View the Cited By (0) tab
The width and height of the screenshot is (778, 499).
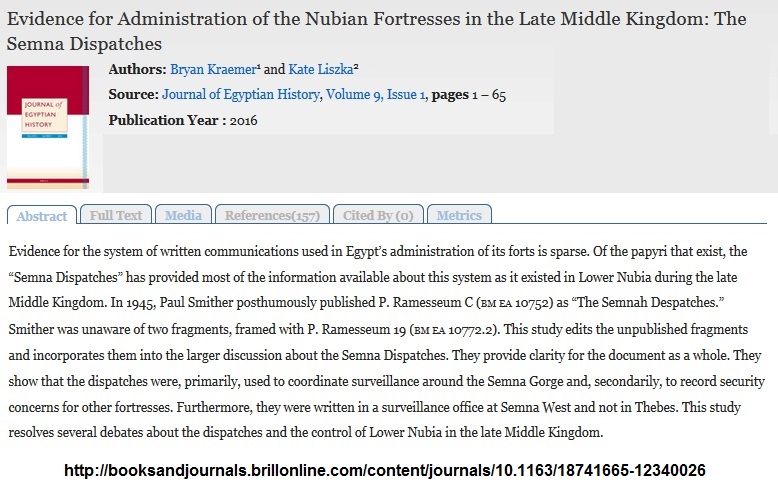[x=377, y=215]
